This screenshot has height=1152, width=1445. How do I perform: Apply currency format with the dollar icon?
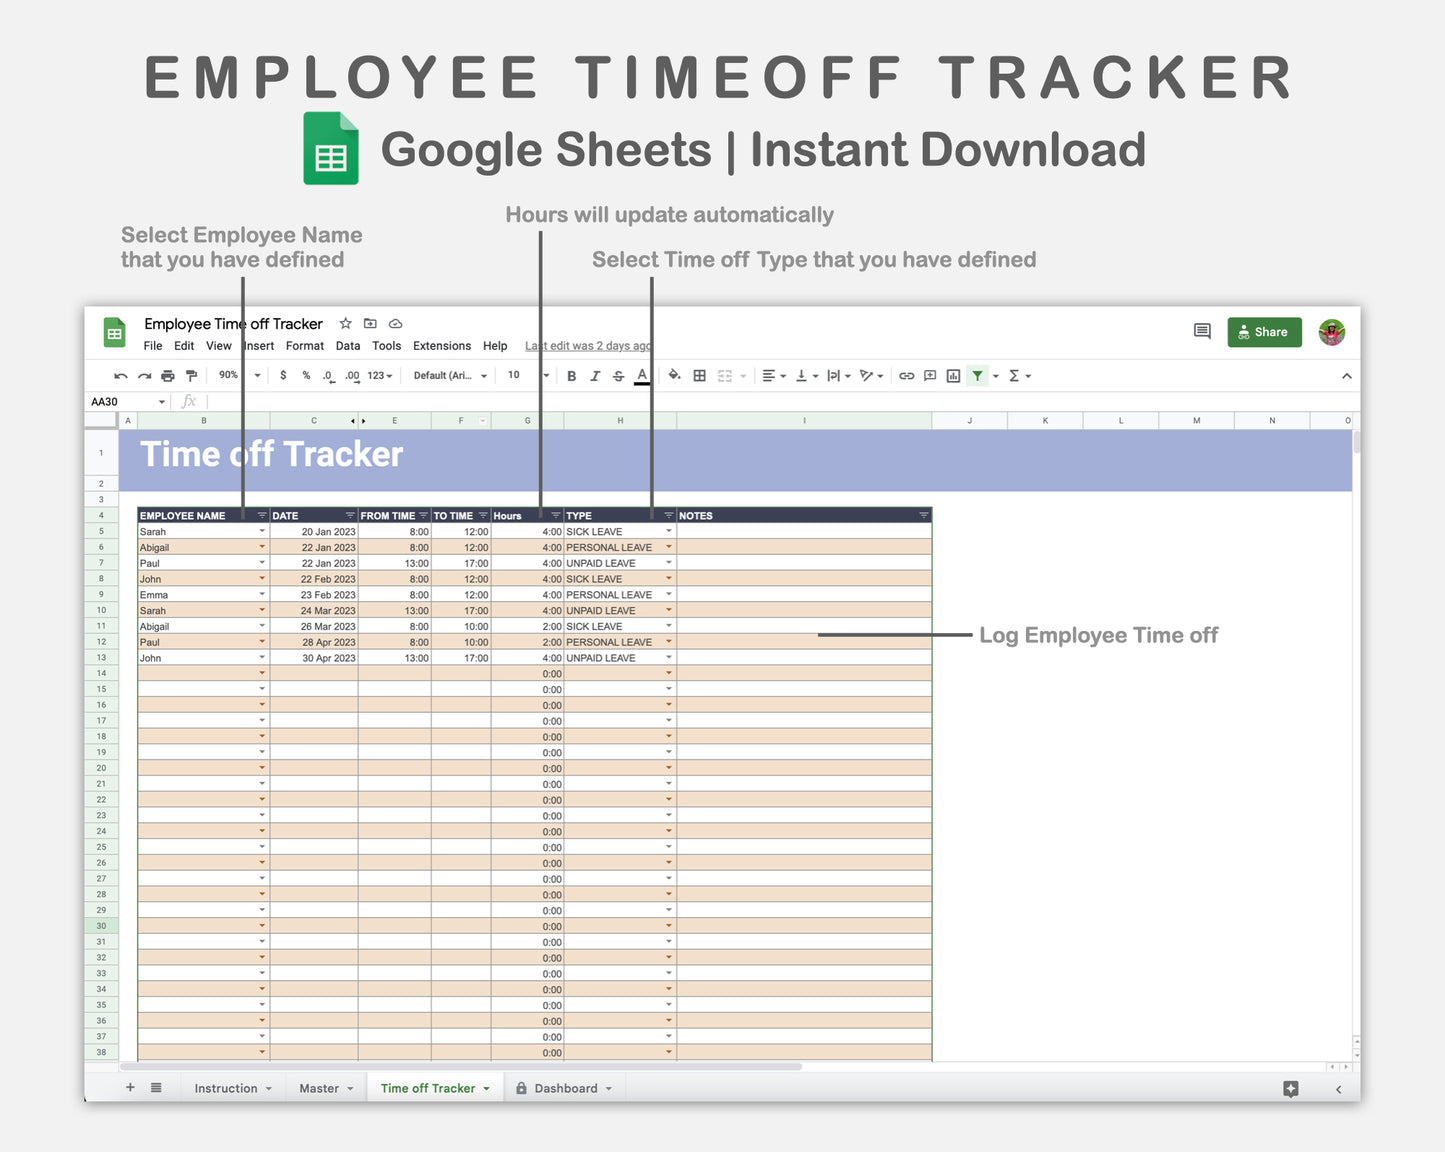(x=283, y=375)
